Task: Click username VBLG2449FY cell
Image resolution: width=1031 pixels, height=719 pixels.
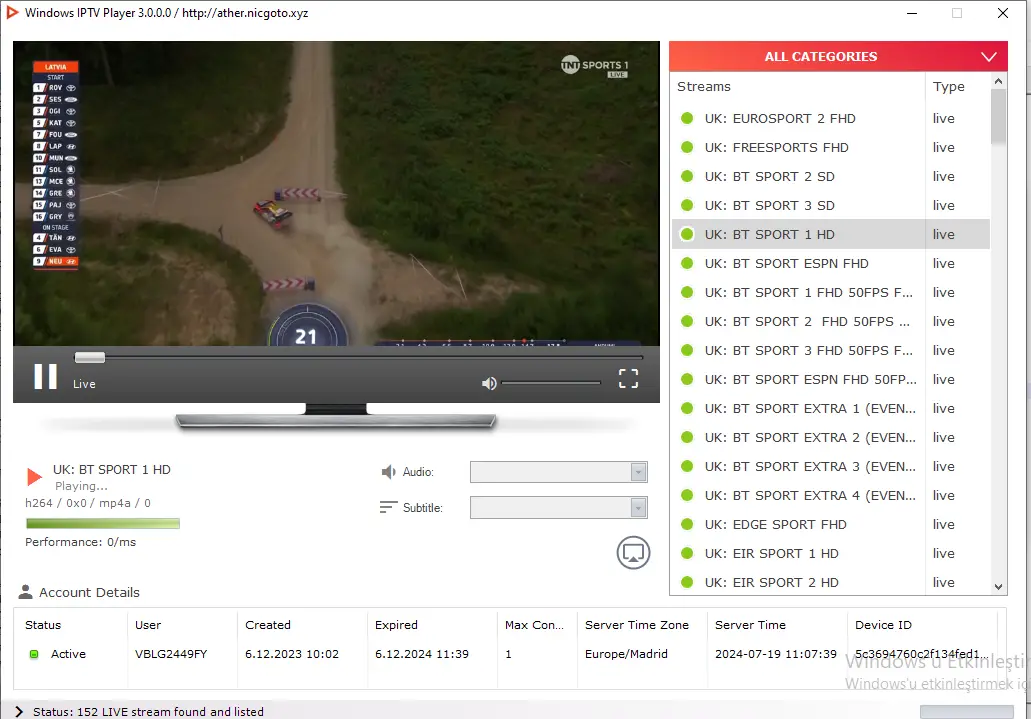Action: point(171,654)
